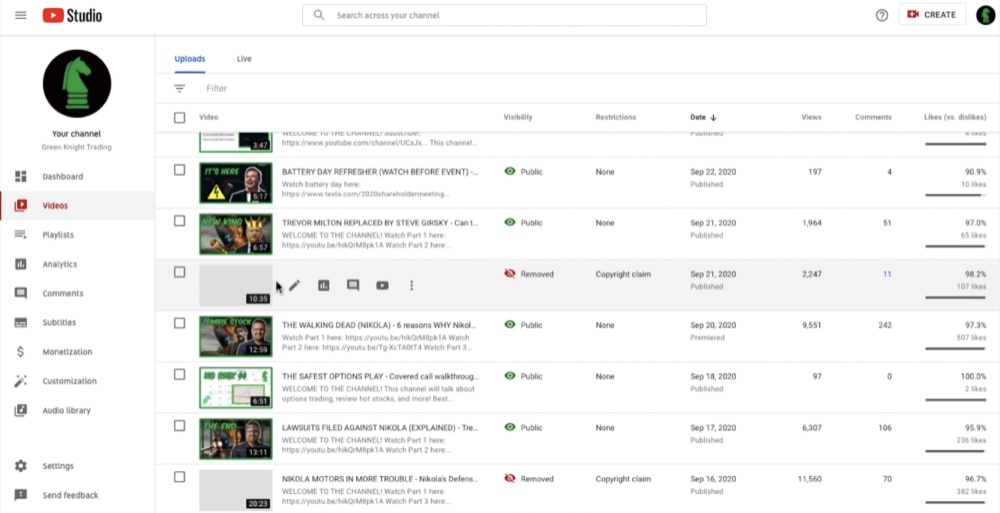1000x513 pixels.
Task: Open the BATTERY DAY REFRESHER thumbnail
Action: click(x=236, y=183)
